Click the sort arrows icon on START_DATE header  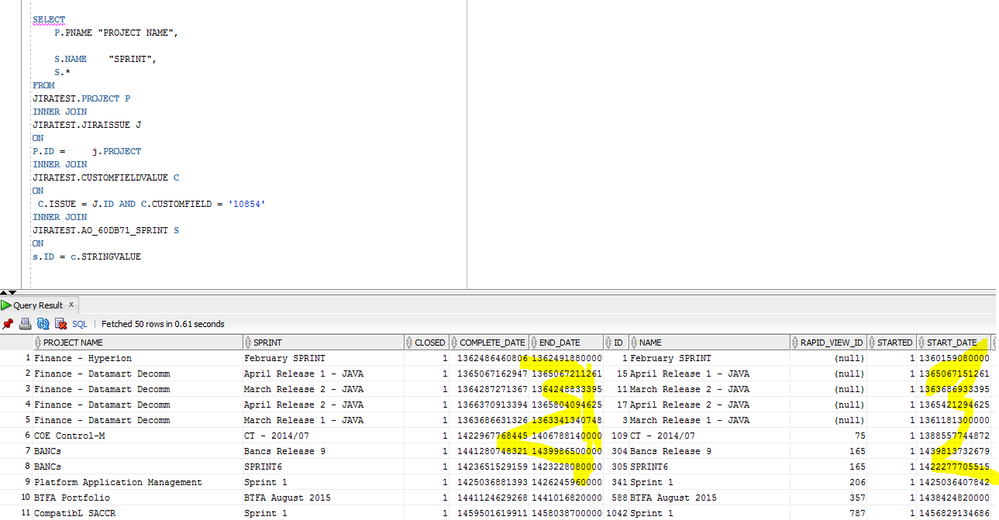click(x=921, y=342)
